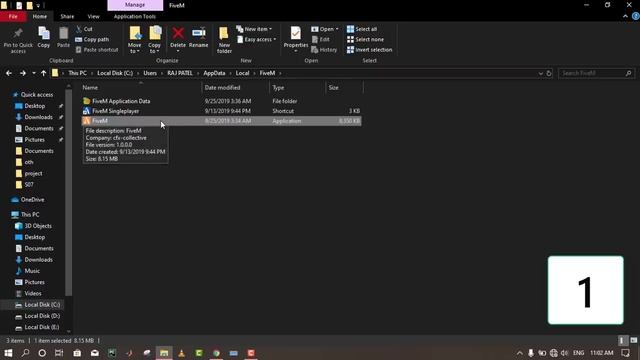Click Copy path in Clipboard group
The height and width of the screenshot is (360, 640).
coord(92,39)
